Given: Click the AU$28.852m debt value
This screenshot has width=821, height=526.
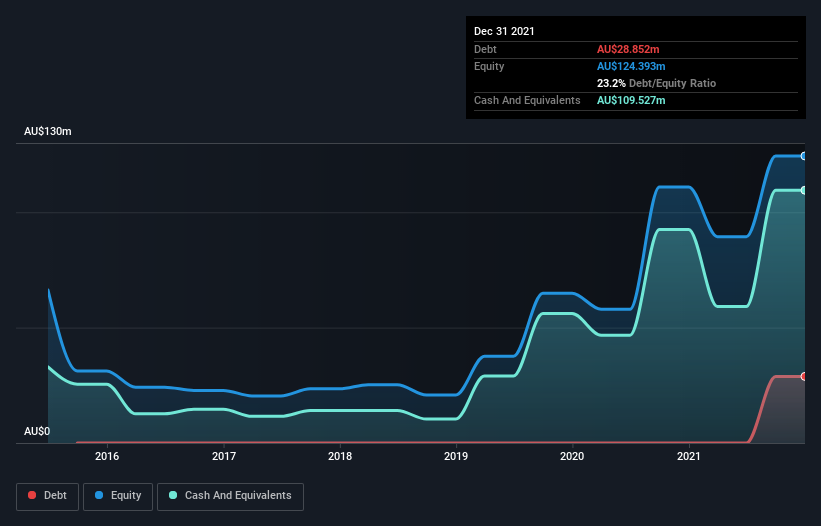Looking at the screenshot, I should pos(628,49).
